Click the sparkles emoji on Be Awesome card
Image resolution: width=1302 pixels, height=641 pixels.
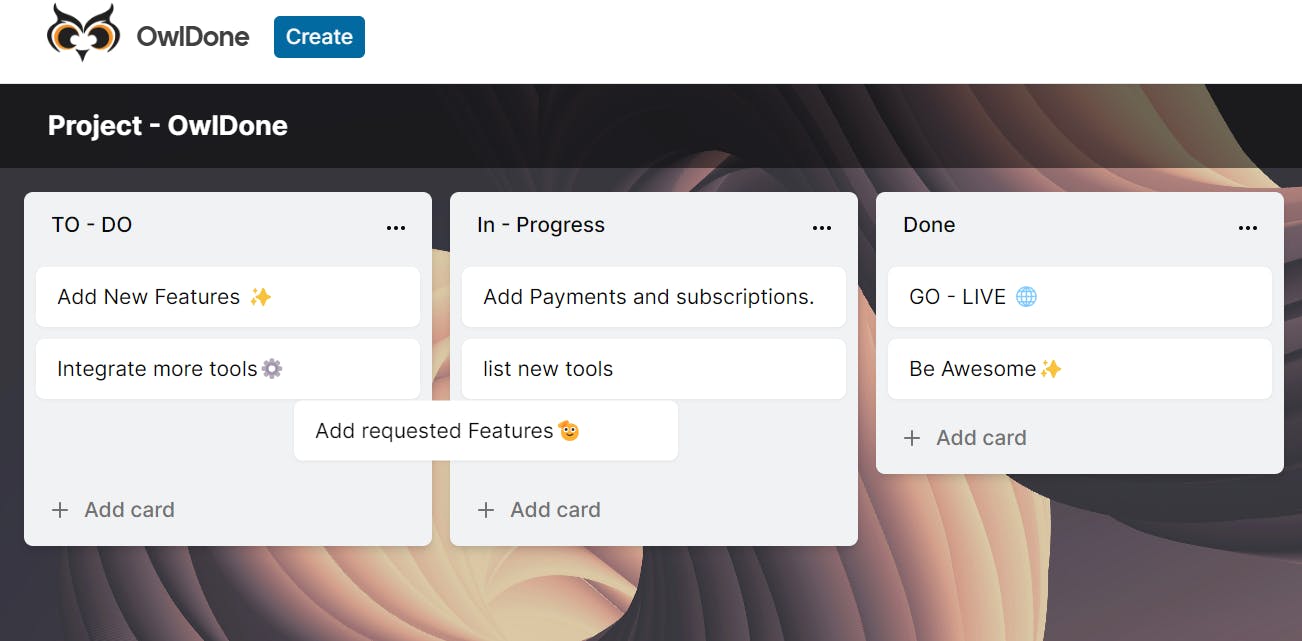click(x=1051, y=369)
